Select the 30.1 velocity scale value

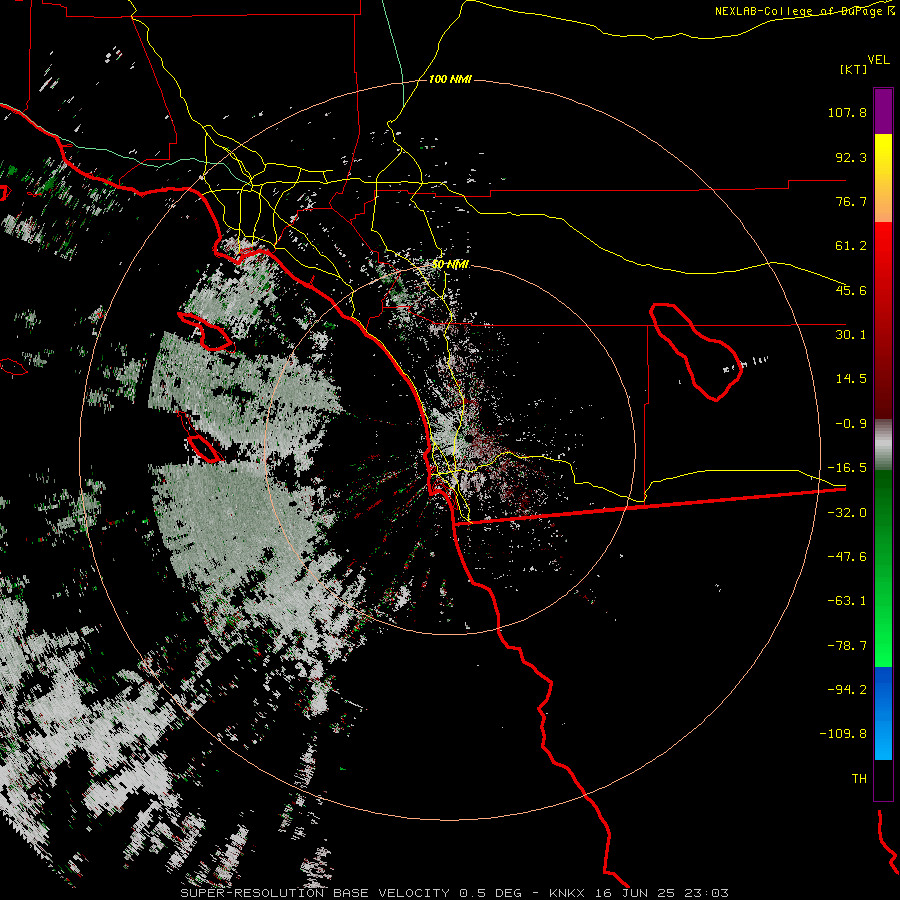point(851,335)
